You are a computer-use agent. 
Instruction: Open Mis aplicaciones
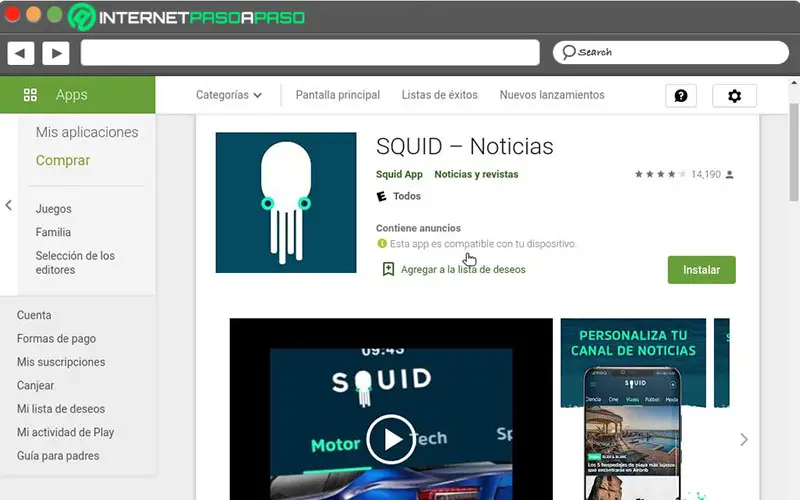[x=87, y=132]
